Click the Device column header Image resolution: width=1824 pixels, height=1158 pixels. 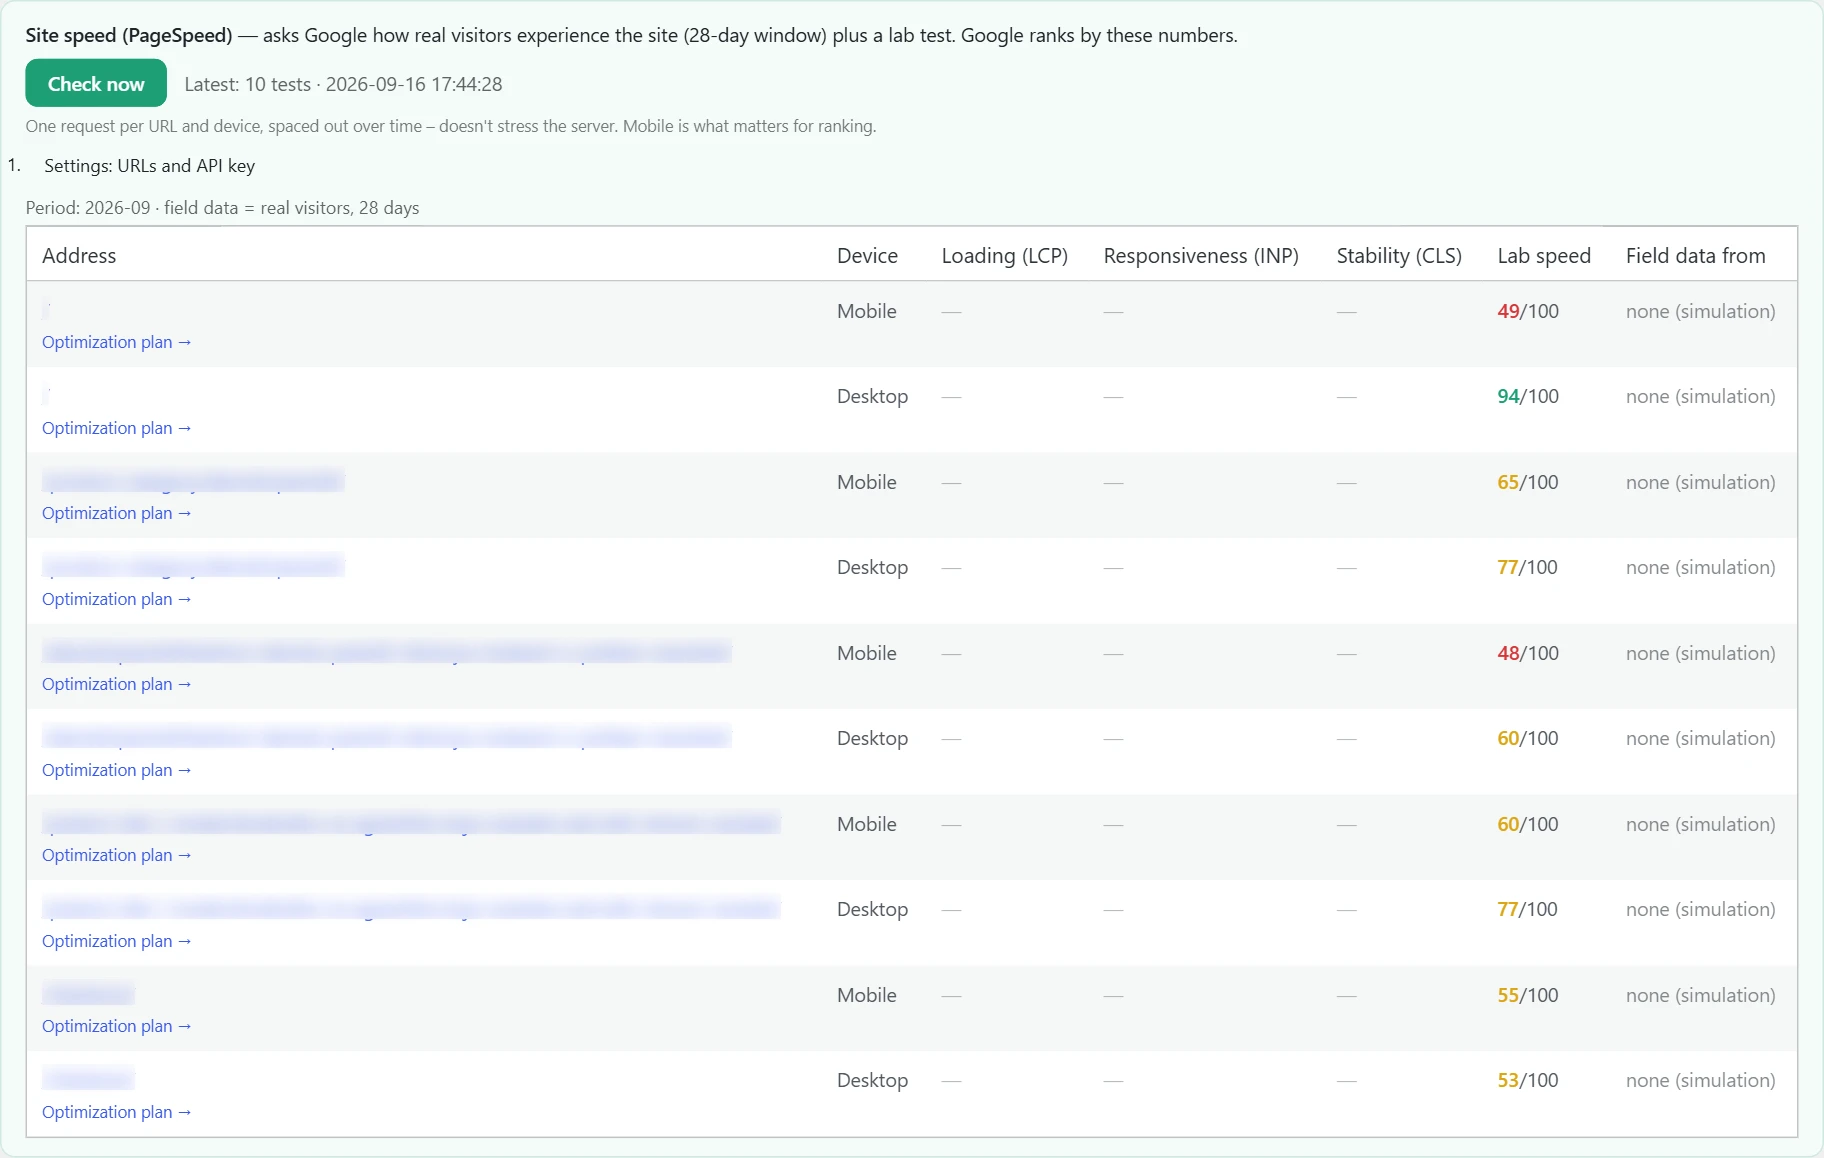867,256
